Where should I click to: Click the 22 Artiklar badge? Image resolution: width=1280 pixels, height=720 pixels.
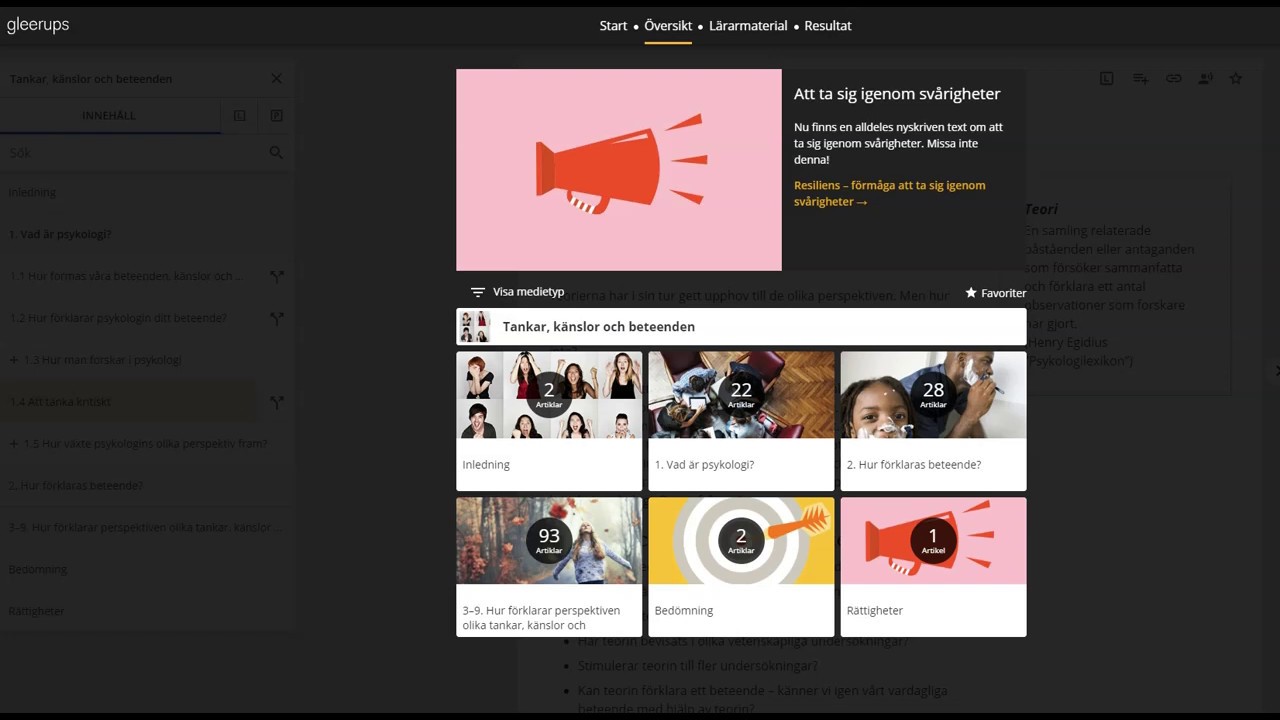tap(741, 395)
